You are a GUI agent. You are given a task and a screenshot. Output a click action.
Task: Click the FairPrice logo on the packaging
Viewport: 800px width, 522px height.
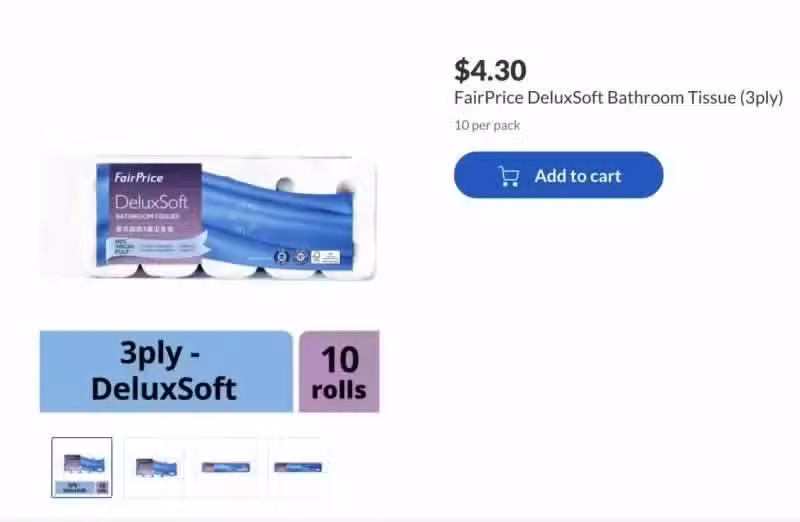click(139, 178)
